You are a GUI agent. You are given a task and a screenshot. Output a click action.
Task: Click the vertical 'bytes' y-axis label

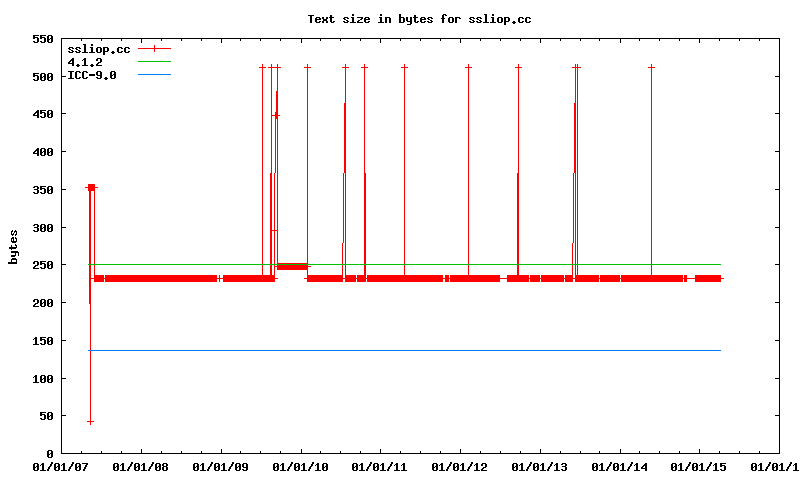(14, 246)
